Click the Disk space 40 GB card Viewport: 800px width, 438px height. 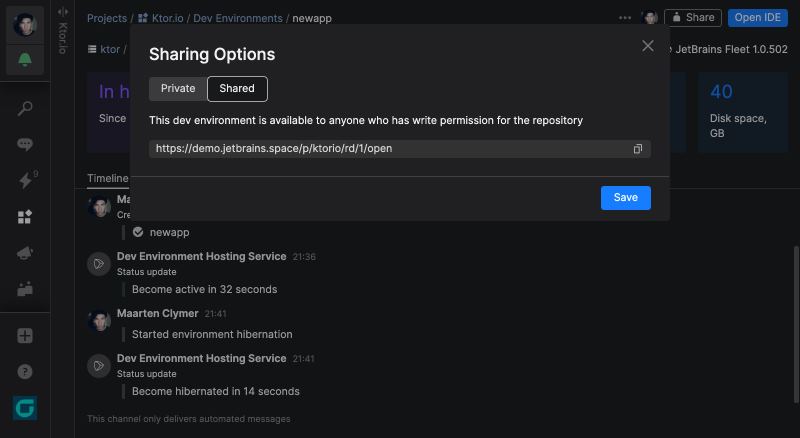pyautogui.click(x=743, y=112)
